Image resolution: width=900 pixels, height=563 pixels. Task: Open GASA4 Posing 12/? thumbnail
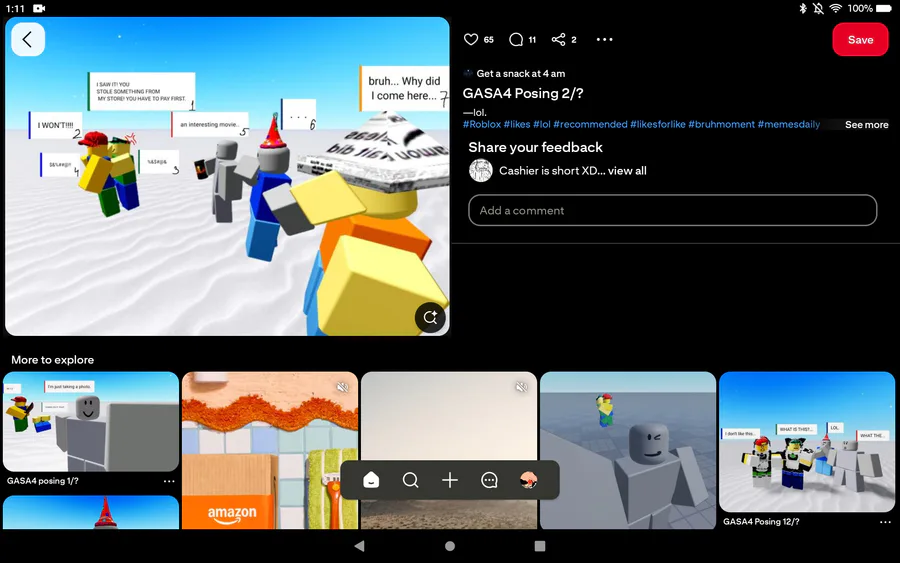(x=806, y=442)
